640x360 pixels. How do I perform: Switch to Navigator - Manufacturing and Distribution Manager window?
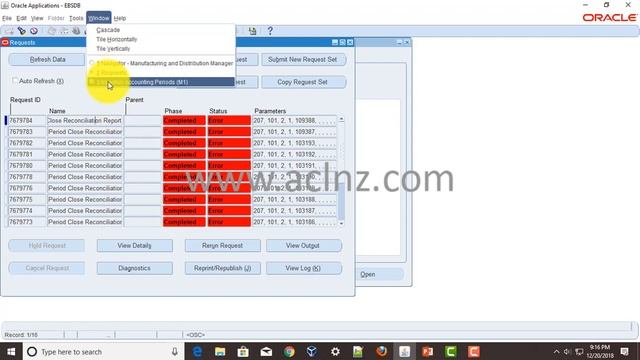[x=161, y=63]
